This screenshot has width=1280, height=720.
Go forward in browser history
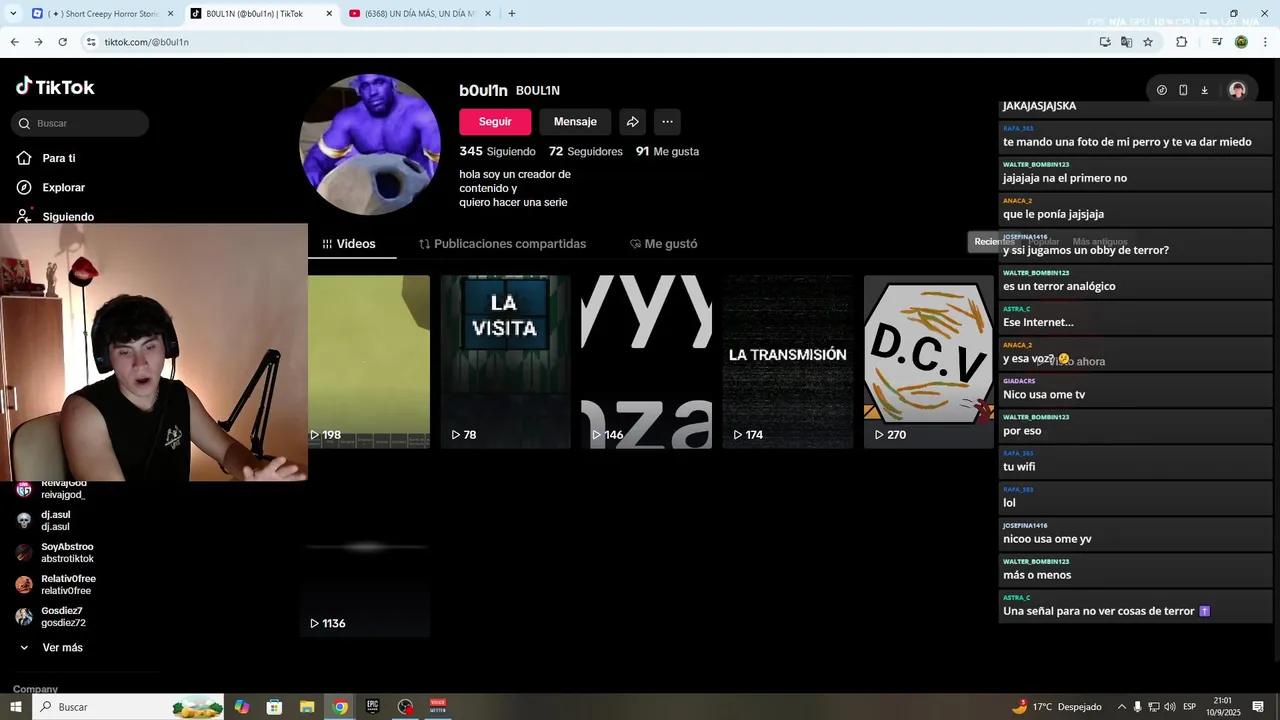click(x=38, y=42)
